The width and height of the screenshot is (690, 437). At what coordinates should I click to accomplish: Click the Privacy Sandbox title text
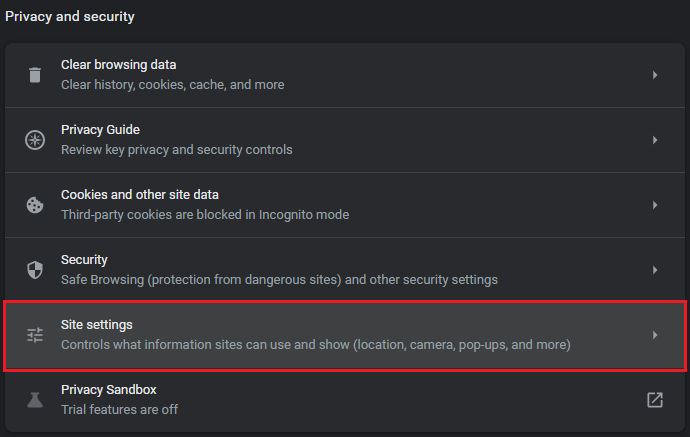pyautogui.click(x=109, y=390)
